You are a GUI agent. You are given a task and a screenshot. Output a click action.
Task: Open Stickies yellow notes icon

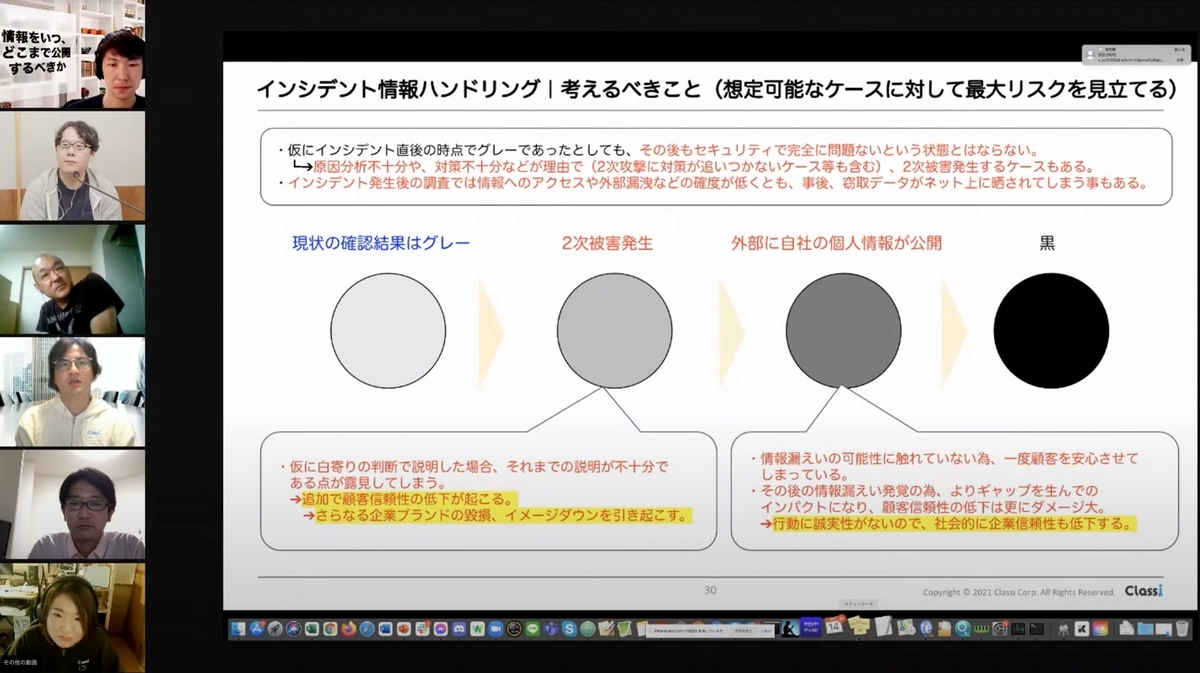859,627
